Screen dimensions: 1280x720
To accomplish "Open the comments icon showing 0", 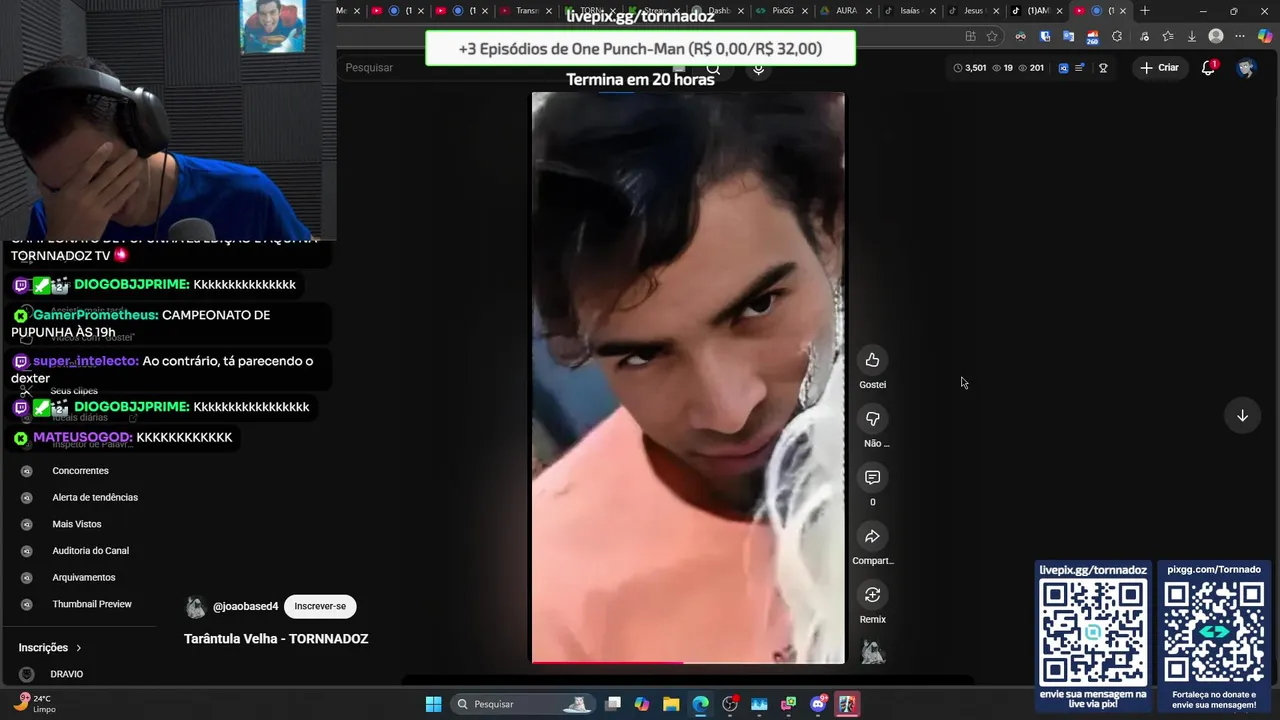I will click(x=872, y=478).
